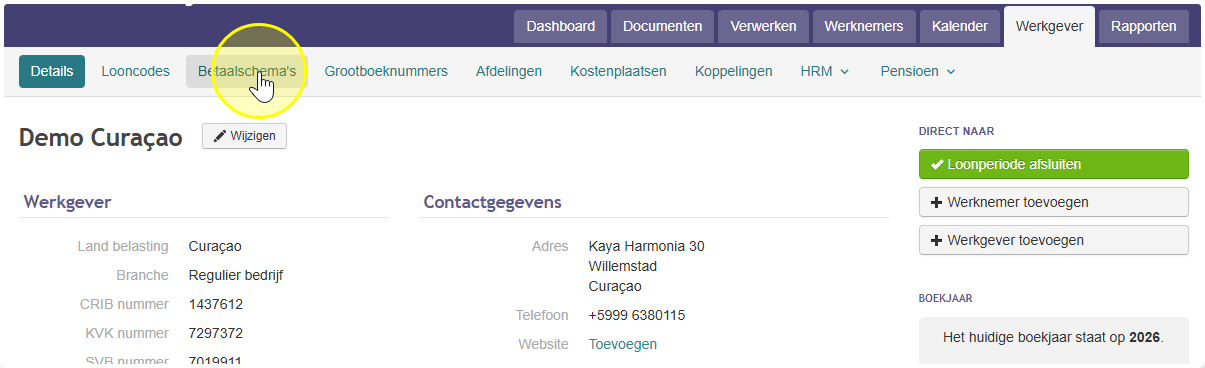Select the Details sub-tab

tap(52, 71)
